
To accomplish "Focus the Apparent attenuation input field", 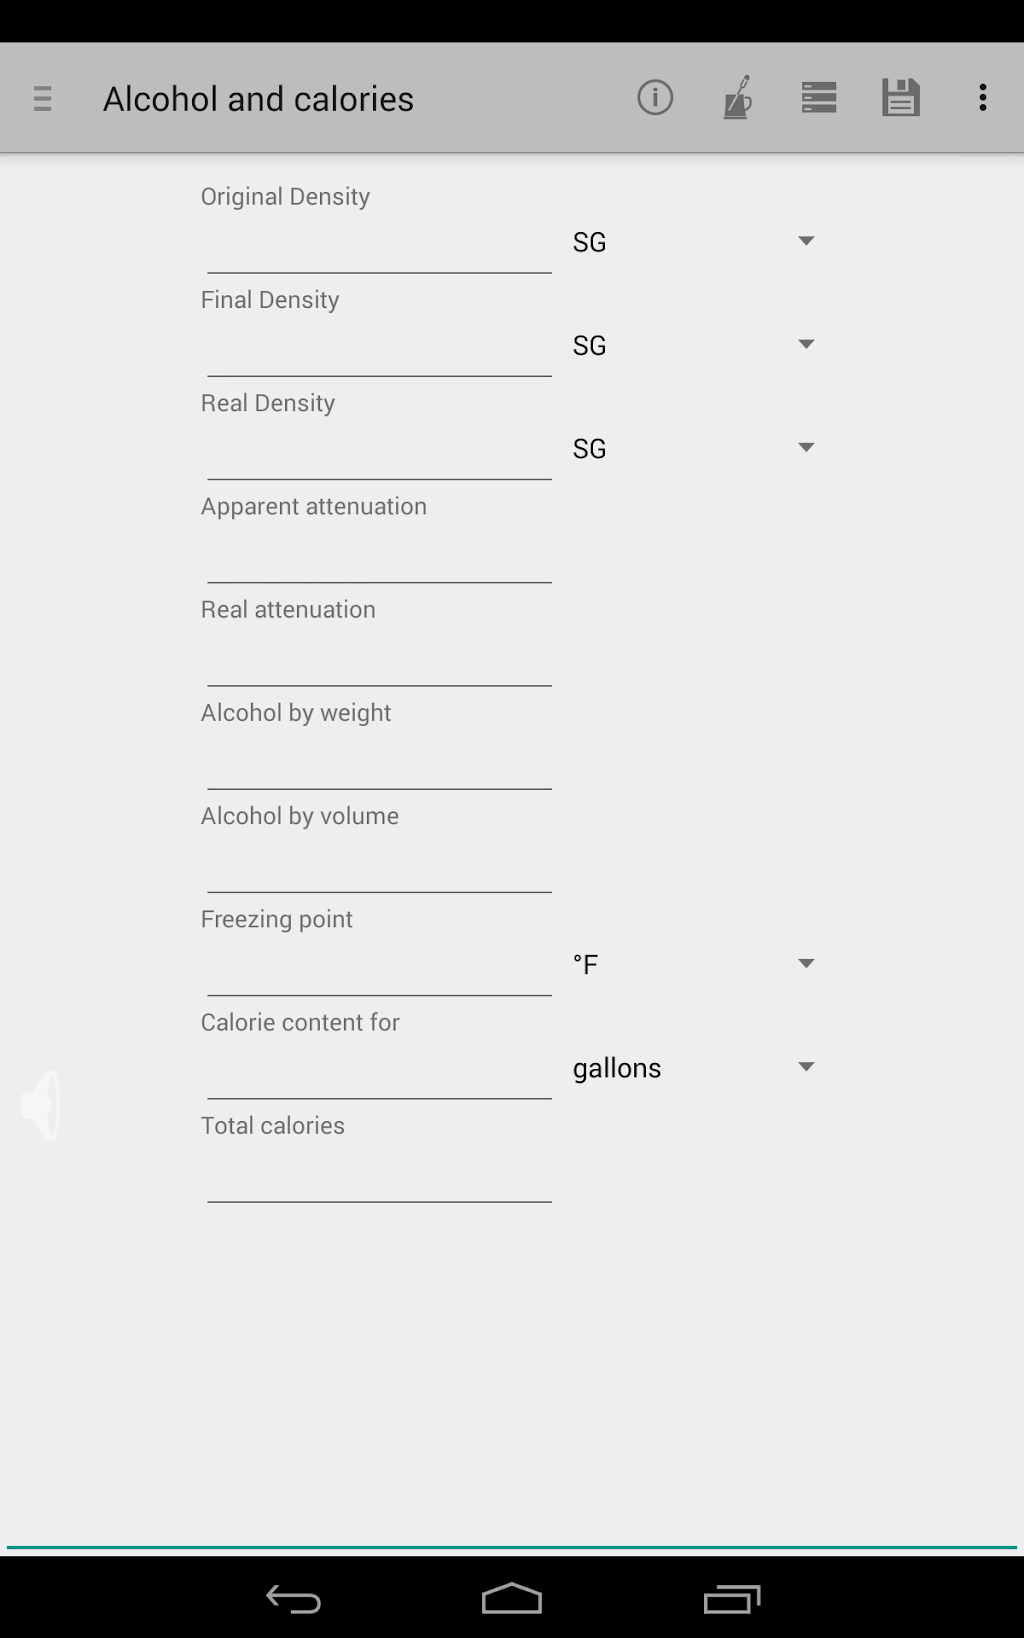I will (x=379, y=555).
